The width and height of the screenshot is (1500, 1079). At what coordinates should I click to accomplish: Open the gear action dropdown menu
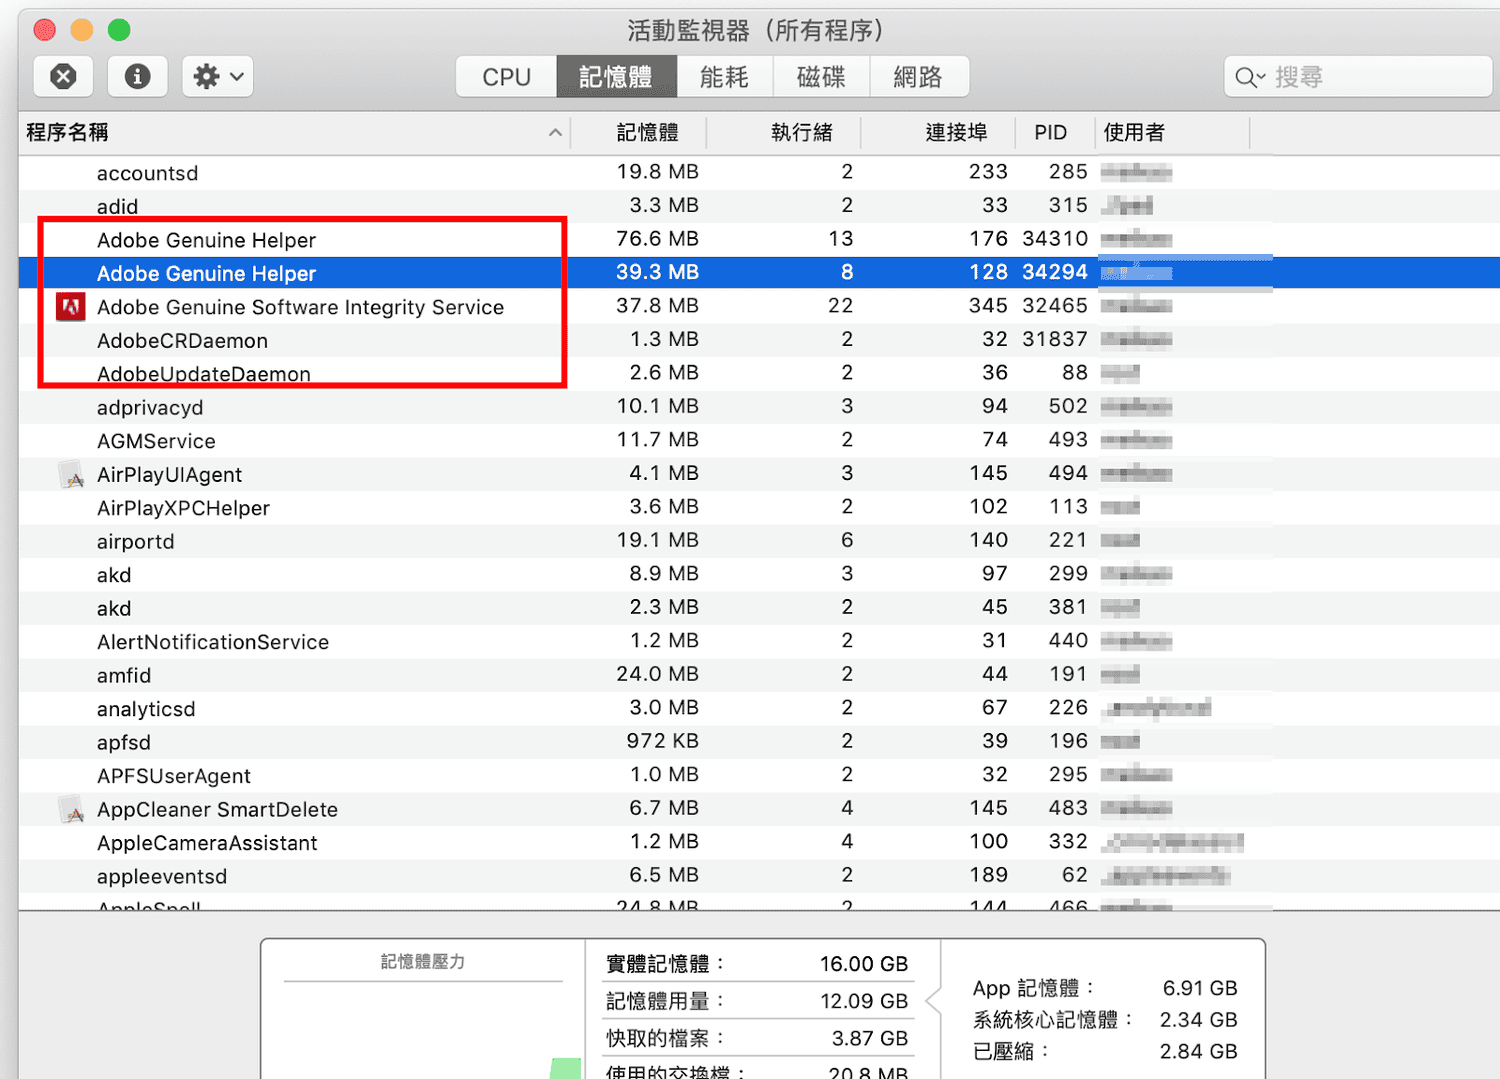(x=218, y=77)
